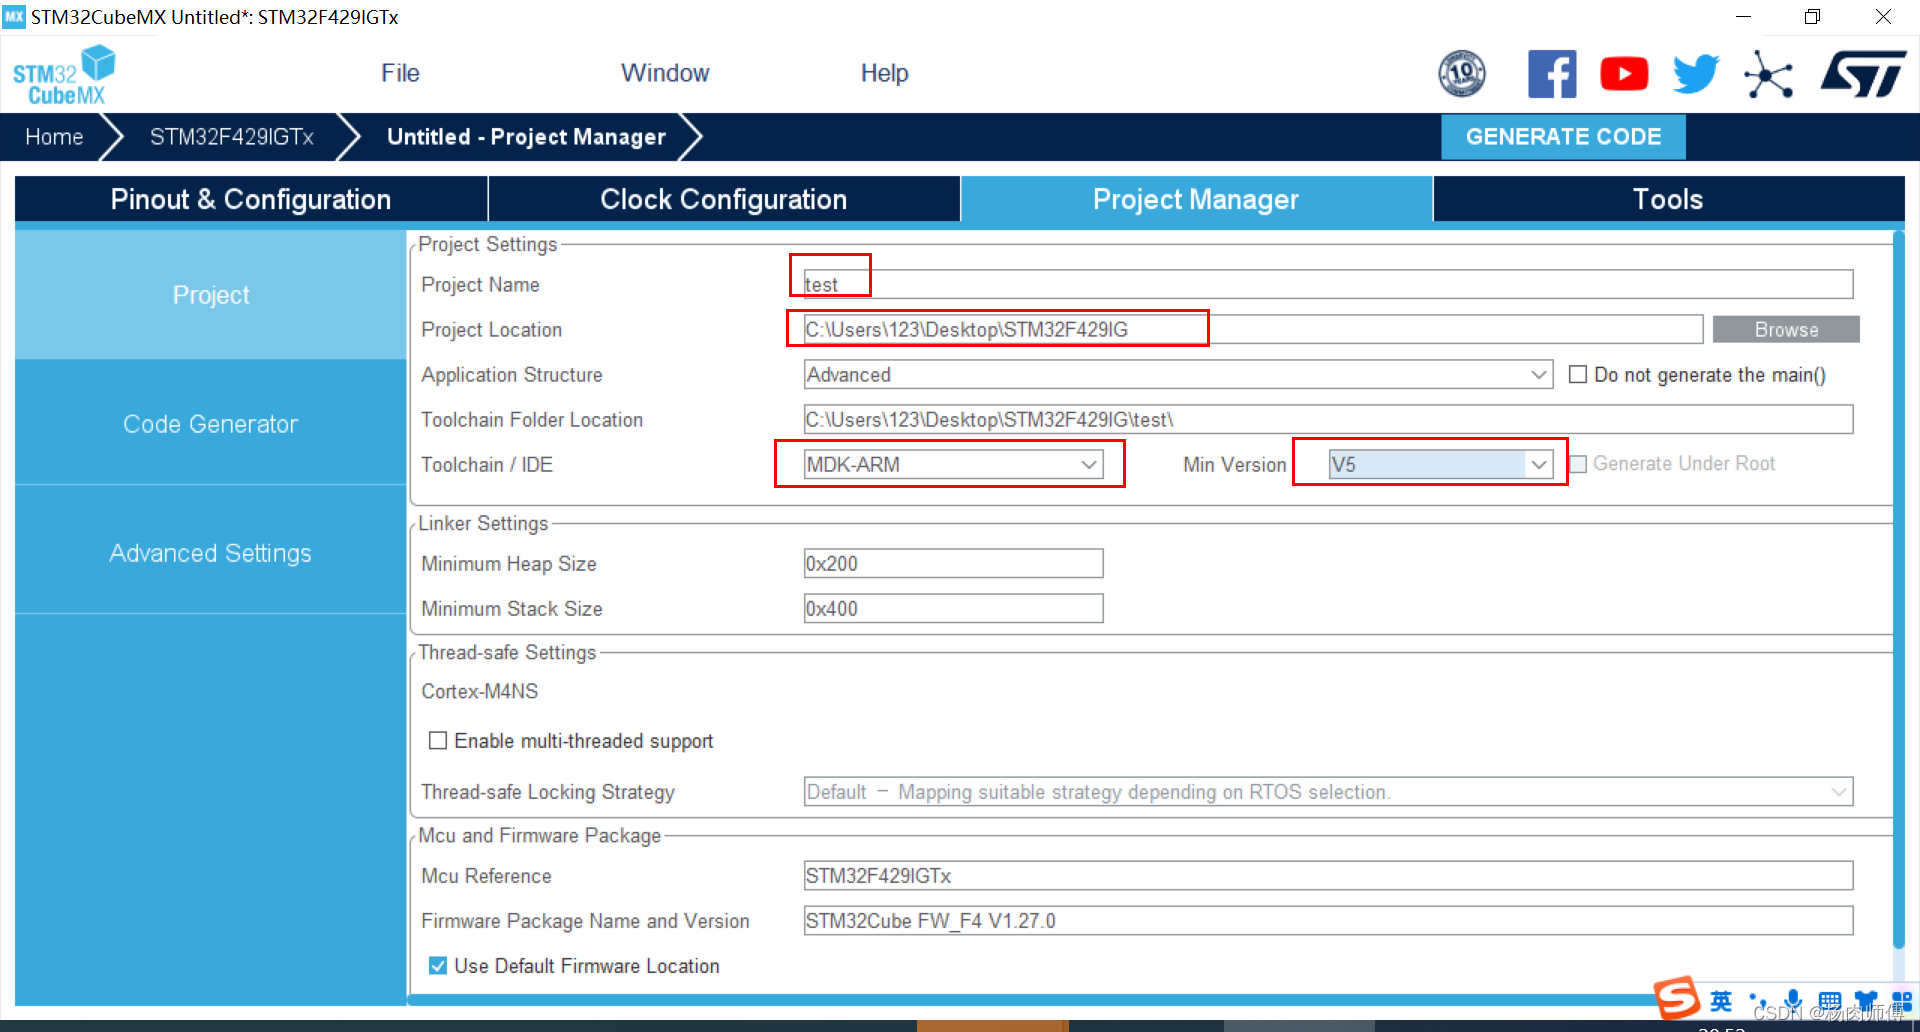Screen dimensions: 1920x1032
Task: Open the File menu
Action: [x=400, y=73]
